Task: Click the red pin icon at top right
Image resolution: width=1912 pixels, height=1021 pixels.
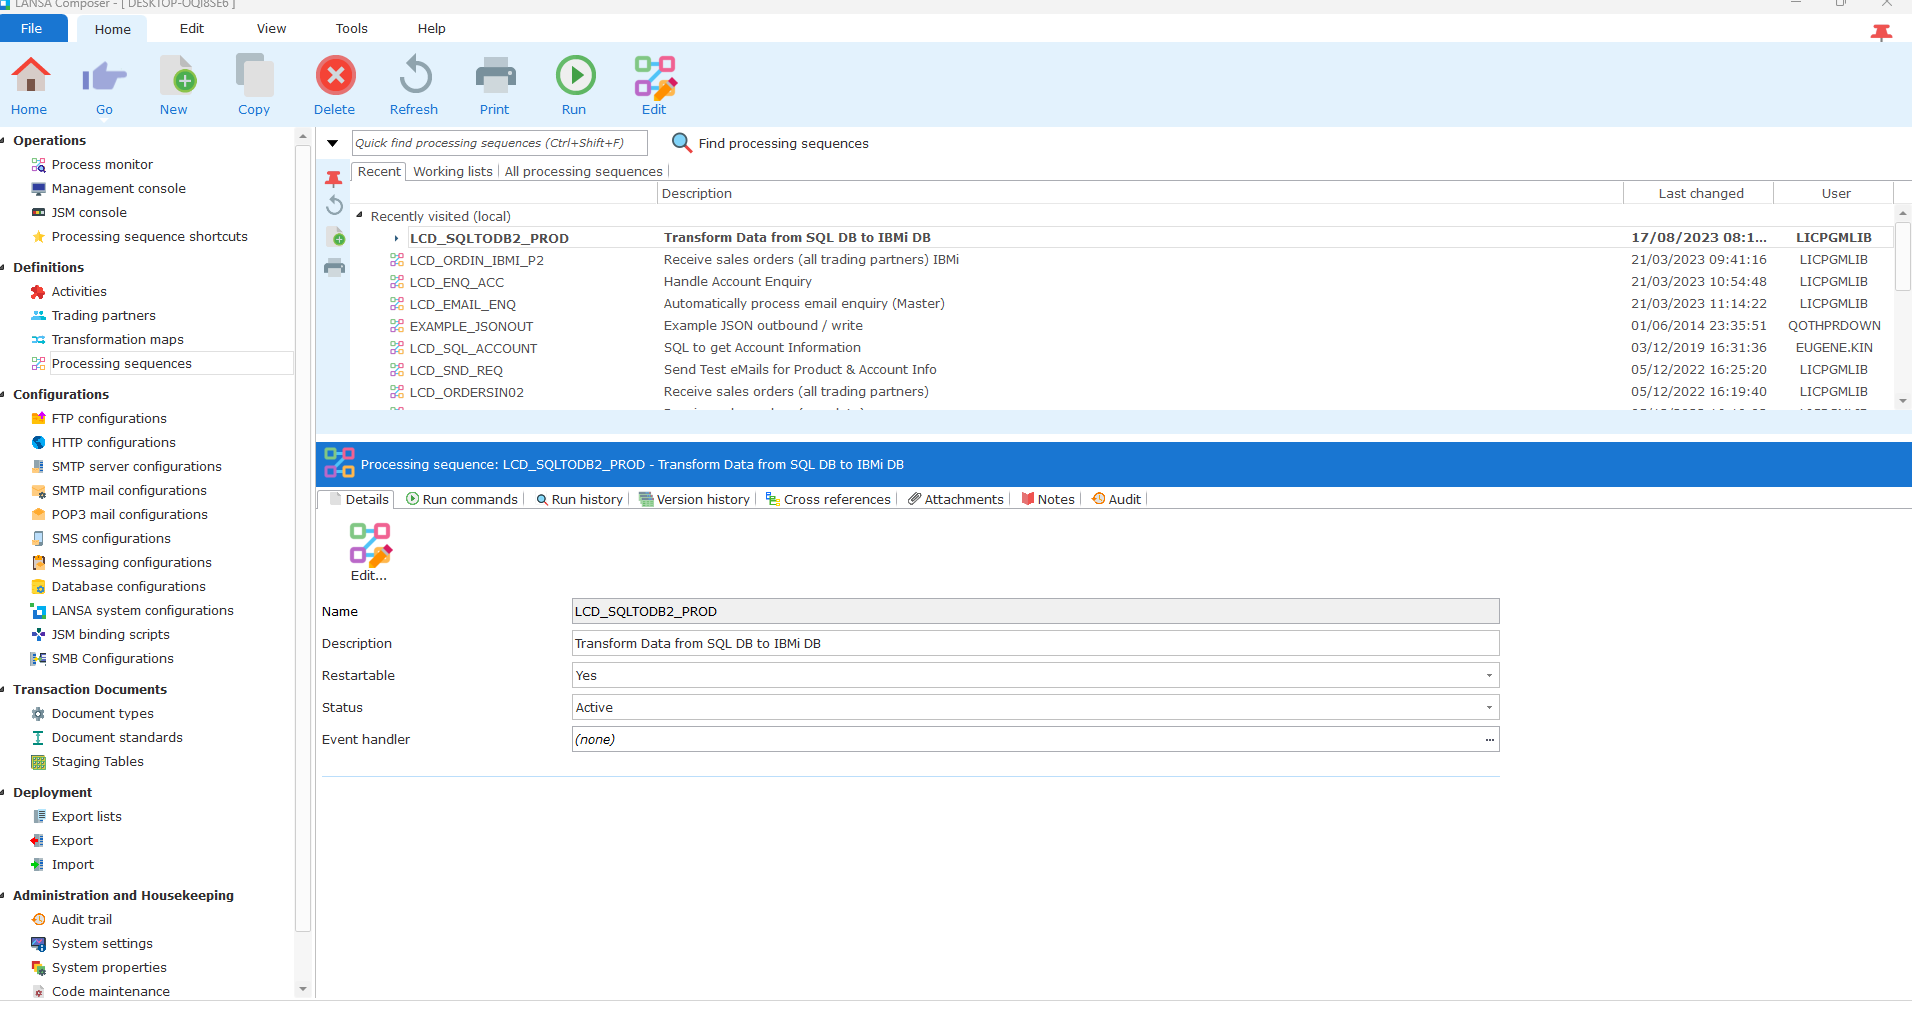Action: pyautogui.click(x=1881, y=32)
